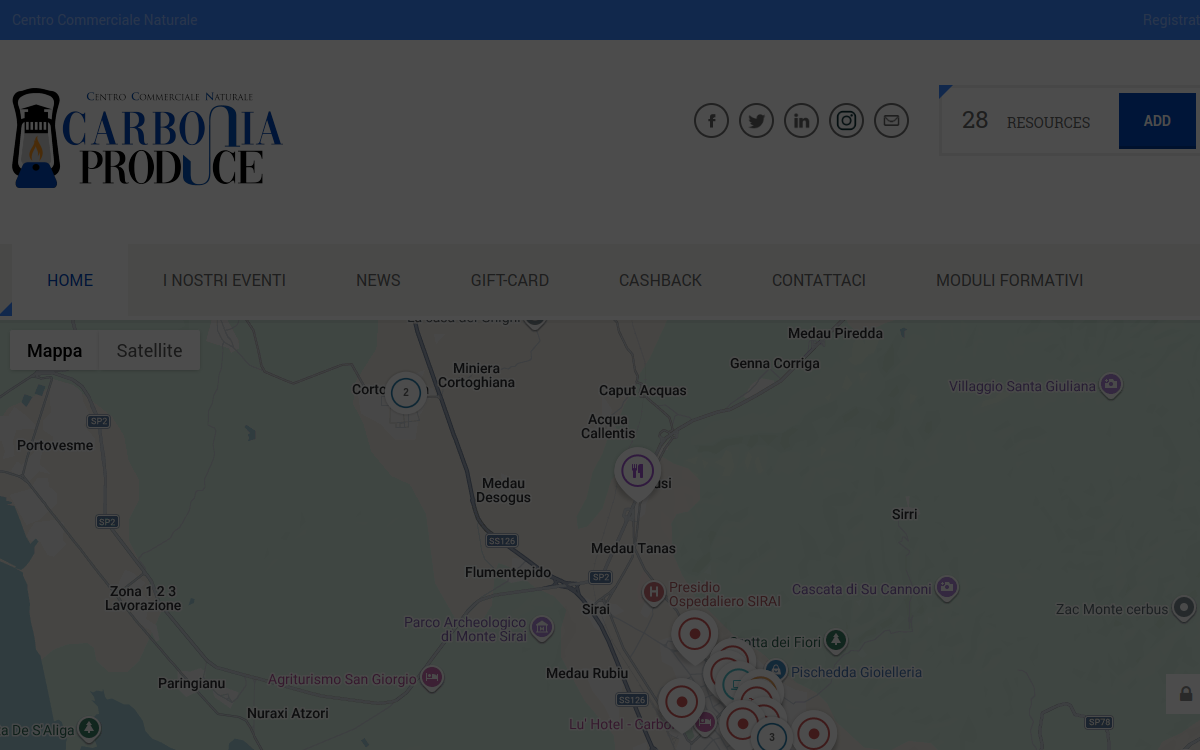The width and height of the screenshot is (1200, 750).
Task: Switch map view to Mappa
Action: 55,351
